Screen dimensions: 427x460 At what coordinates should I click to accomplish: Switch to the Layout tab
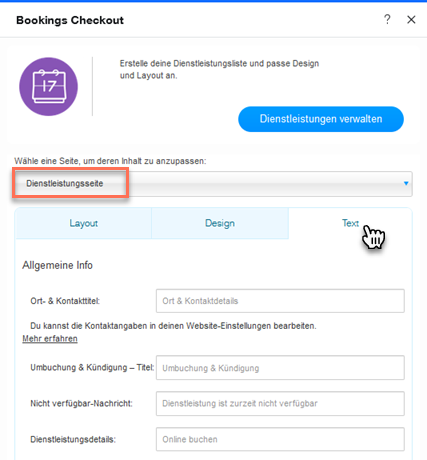click(83, 223)
